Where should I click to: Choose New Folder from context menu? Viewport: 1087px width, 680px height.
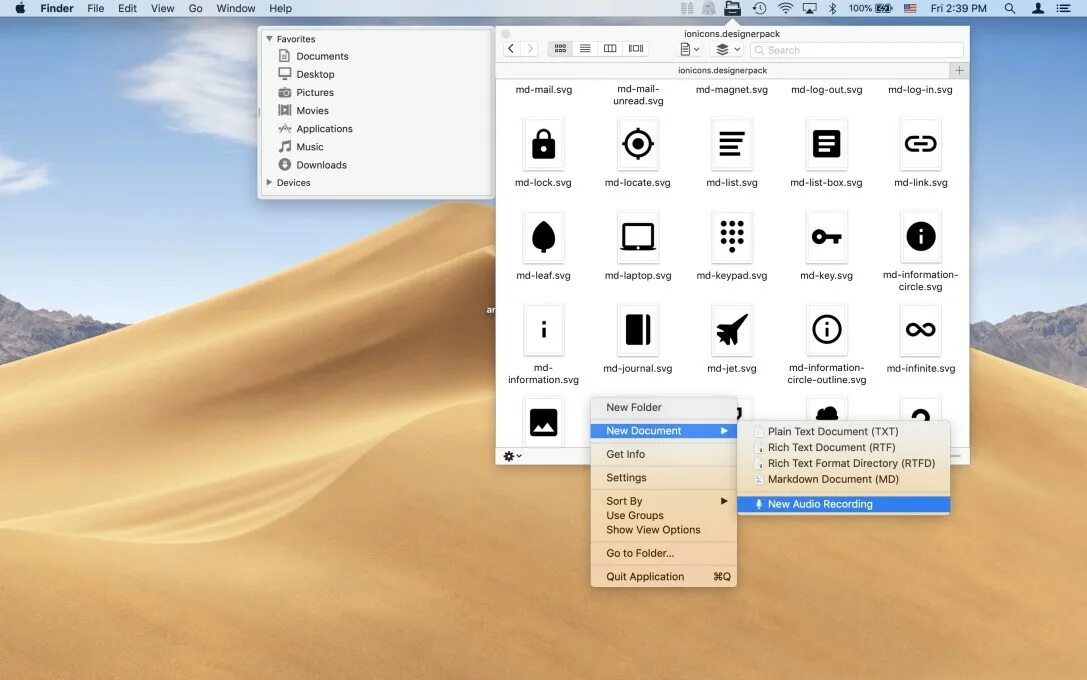click(663, 408)
